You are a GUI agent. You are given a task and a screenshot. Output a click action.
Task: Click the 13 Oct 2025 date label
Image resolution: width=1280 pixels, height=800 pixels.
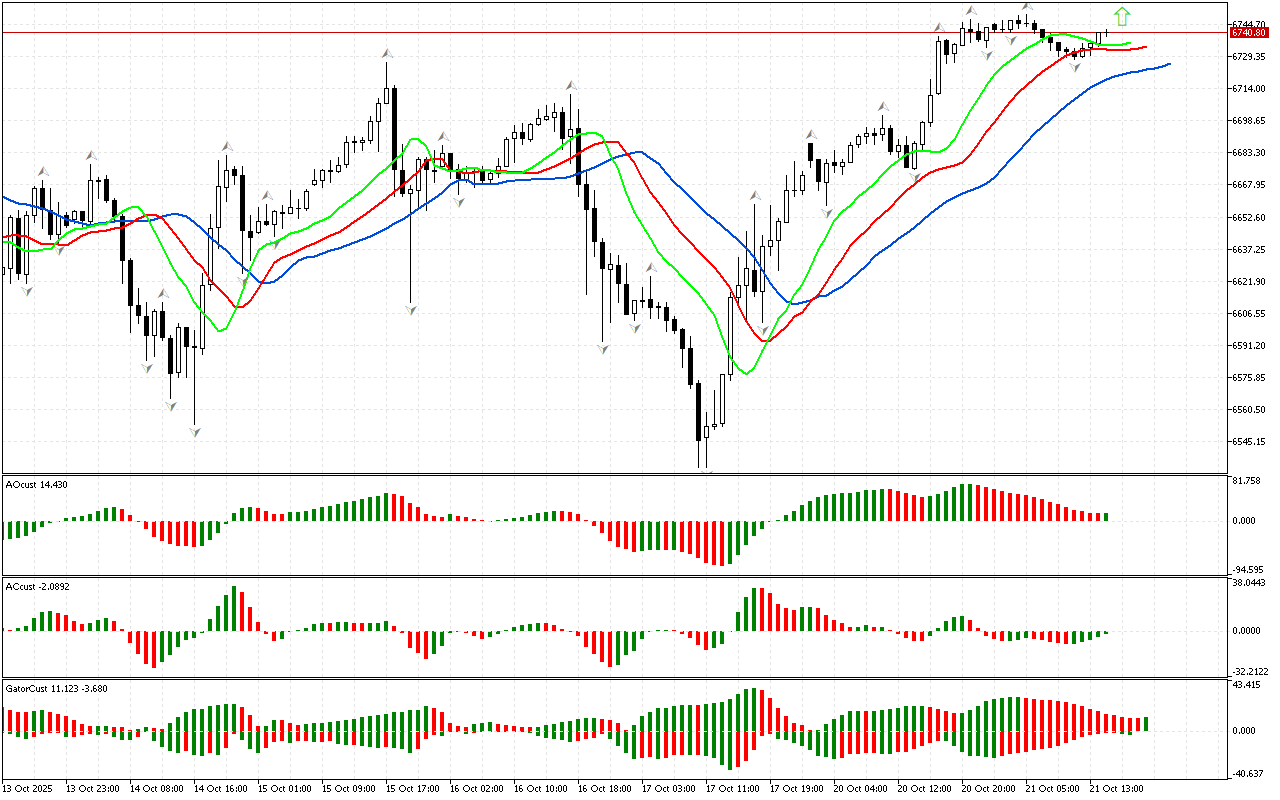(30, 789)
